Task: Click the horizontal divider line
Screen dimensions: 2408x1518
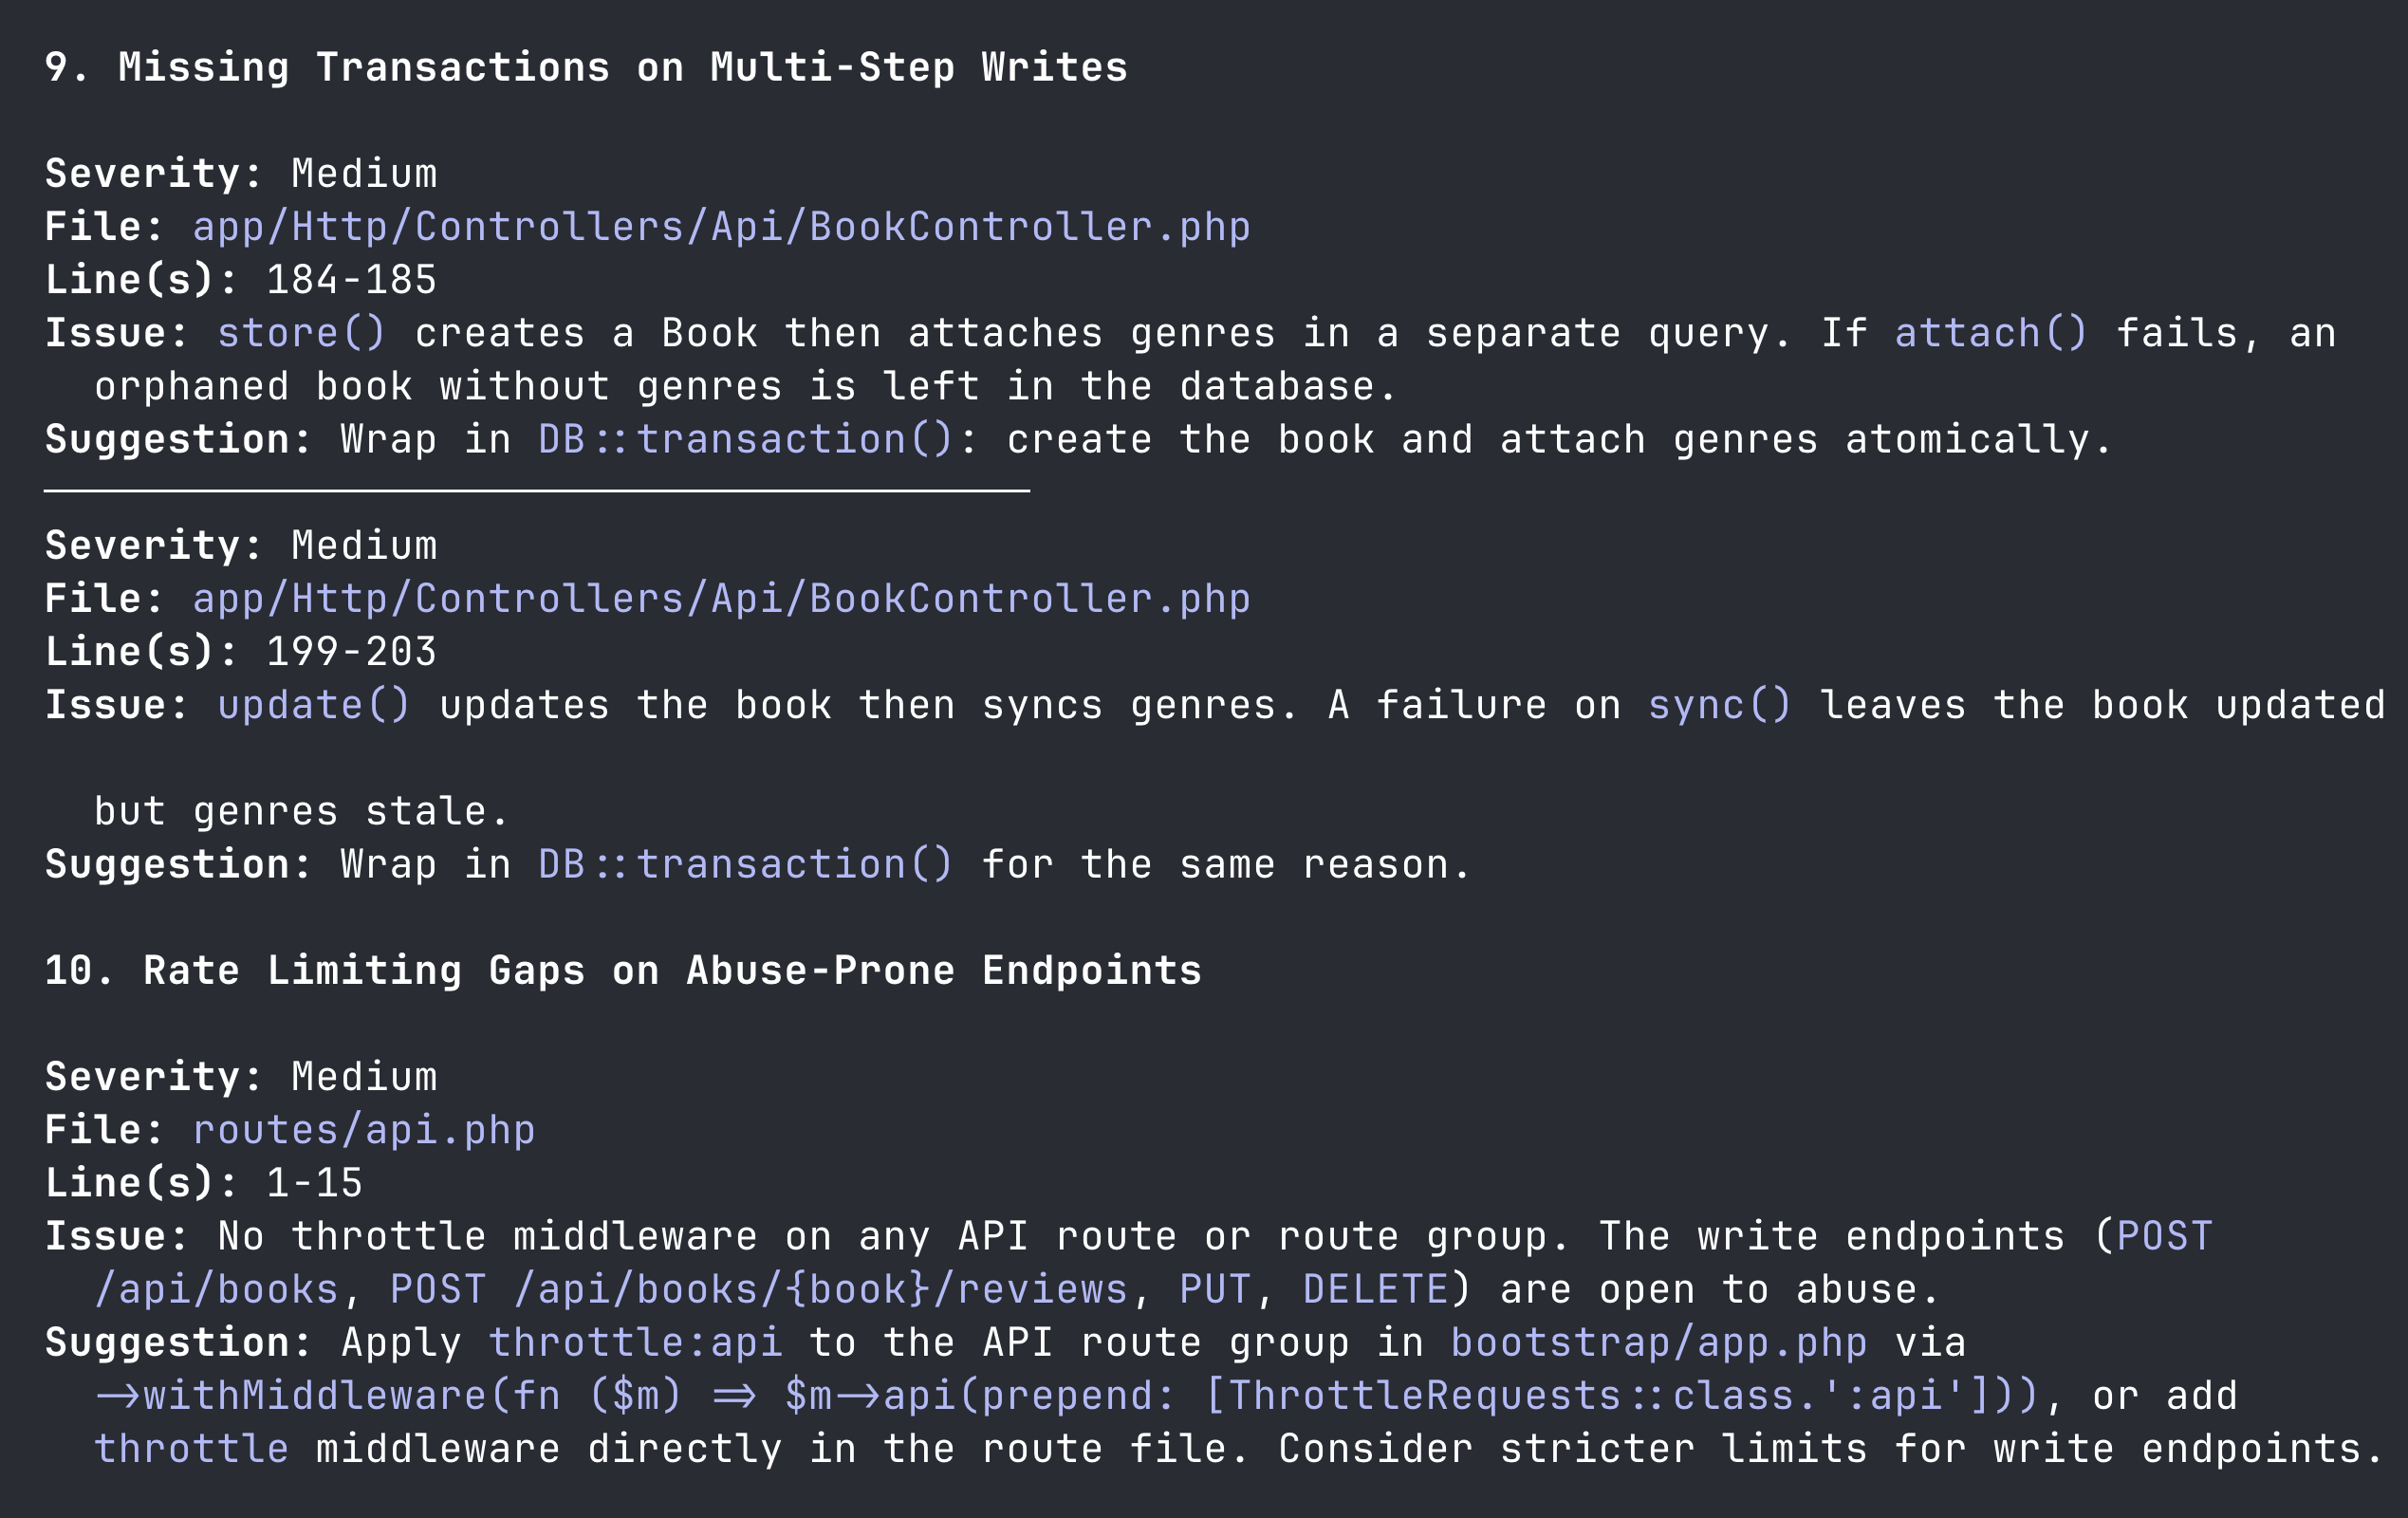Action: [537, 491]
